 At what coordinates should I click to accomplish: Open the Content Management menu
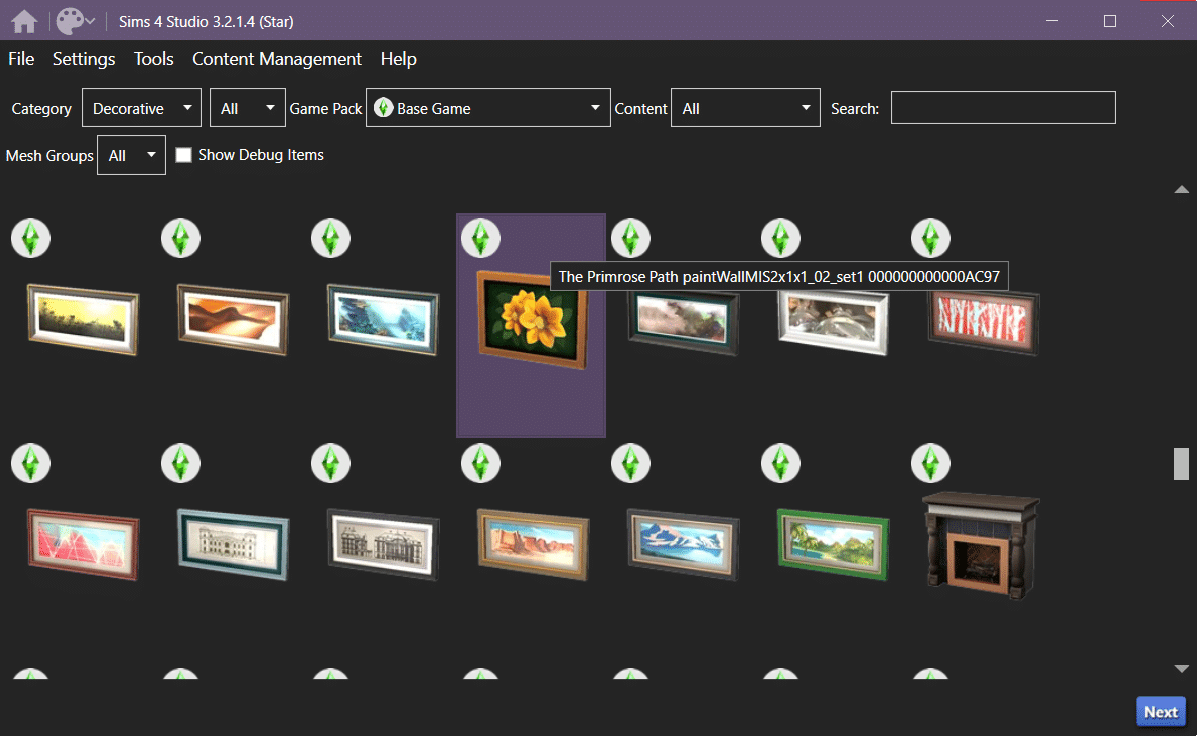point(276,59)
